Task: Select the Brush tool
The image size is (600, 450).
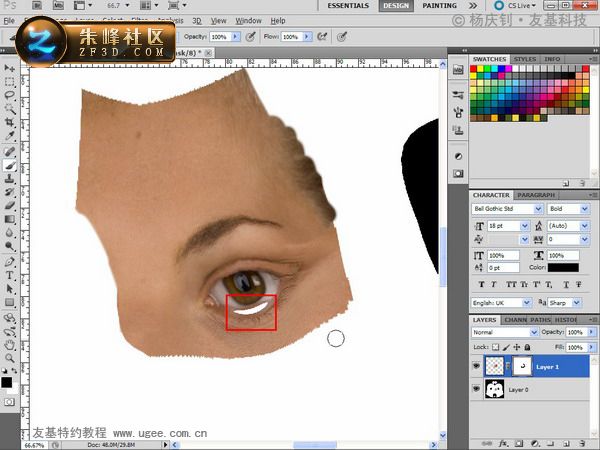Action: [10, 165]
